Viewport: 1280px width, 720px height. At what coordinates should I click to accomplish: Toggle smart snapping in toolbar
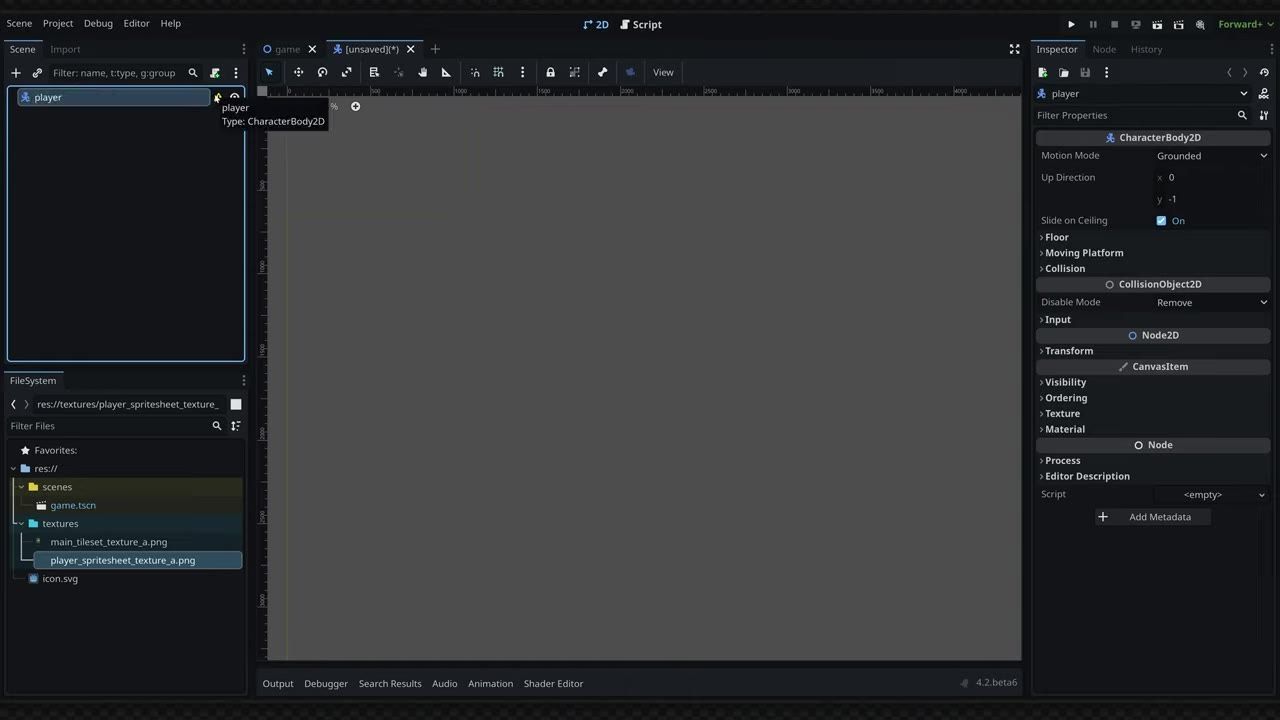pos(475,72)
